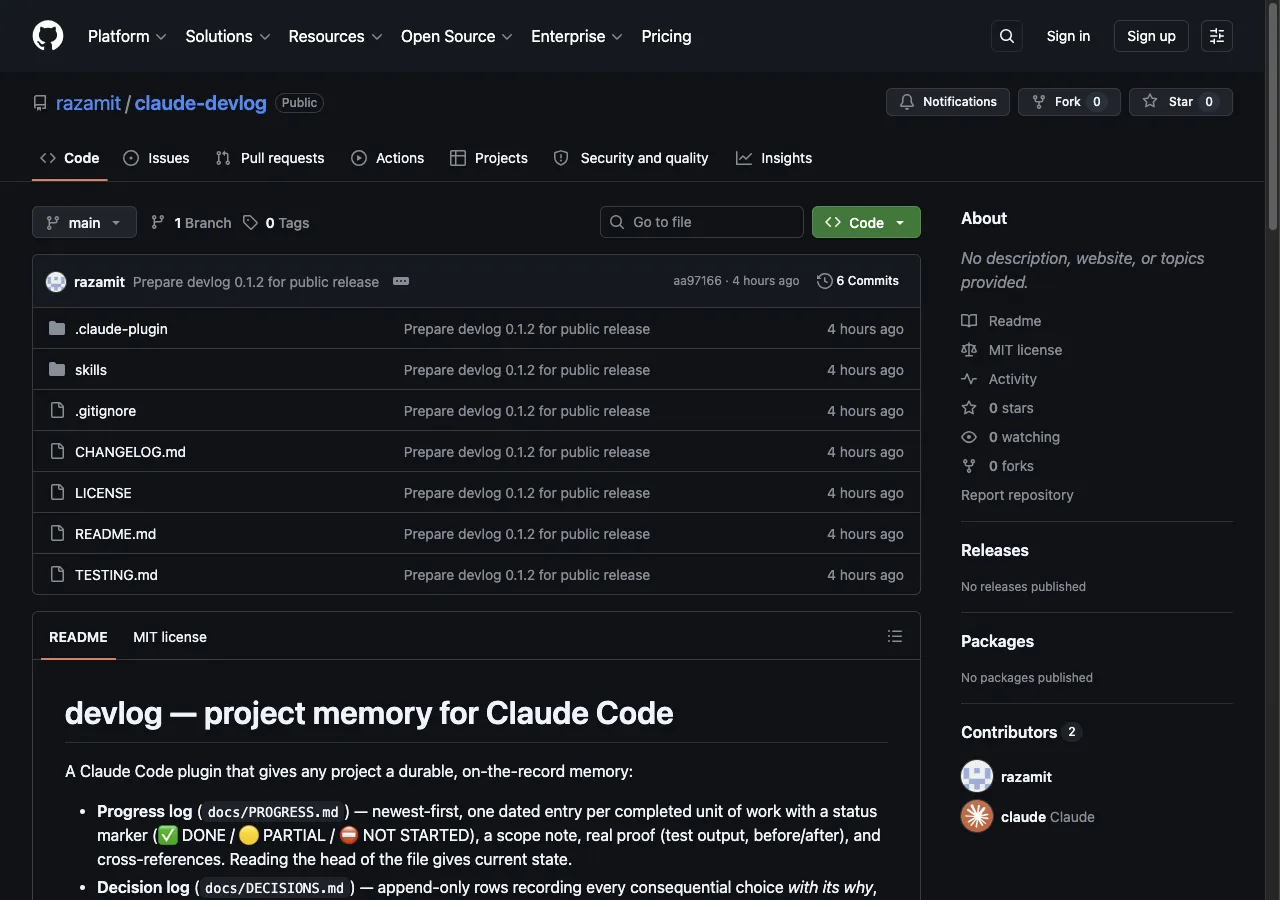View 0 watching in About sidebar
Screen dimensions: 1280x900
pyautogui.click(x=1010, y=437)
